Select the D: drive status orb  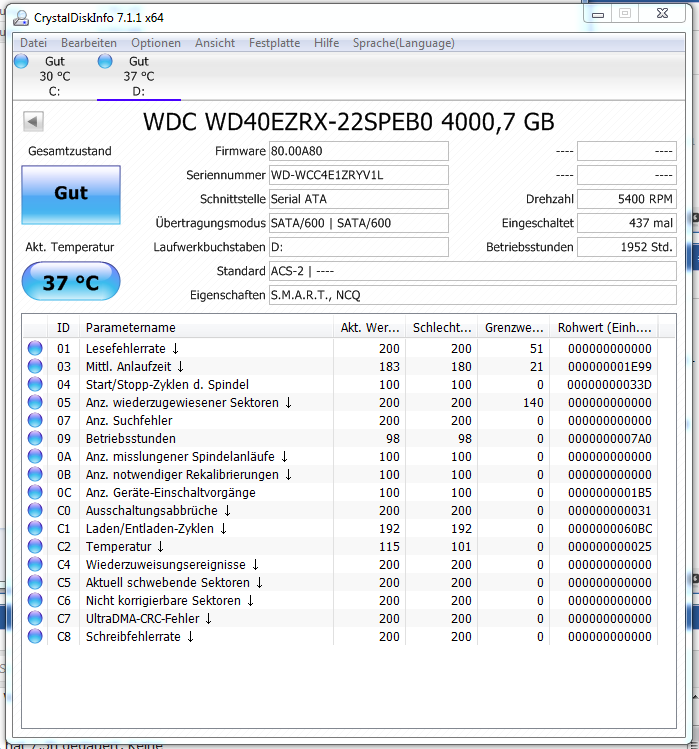click(105, 61)
